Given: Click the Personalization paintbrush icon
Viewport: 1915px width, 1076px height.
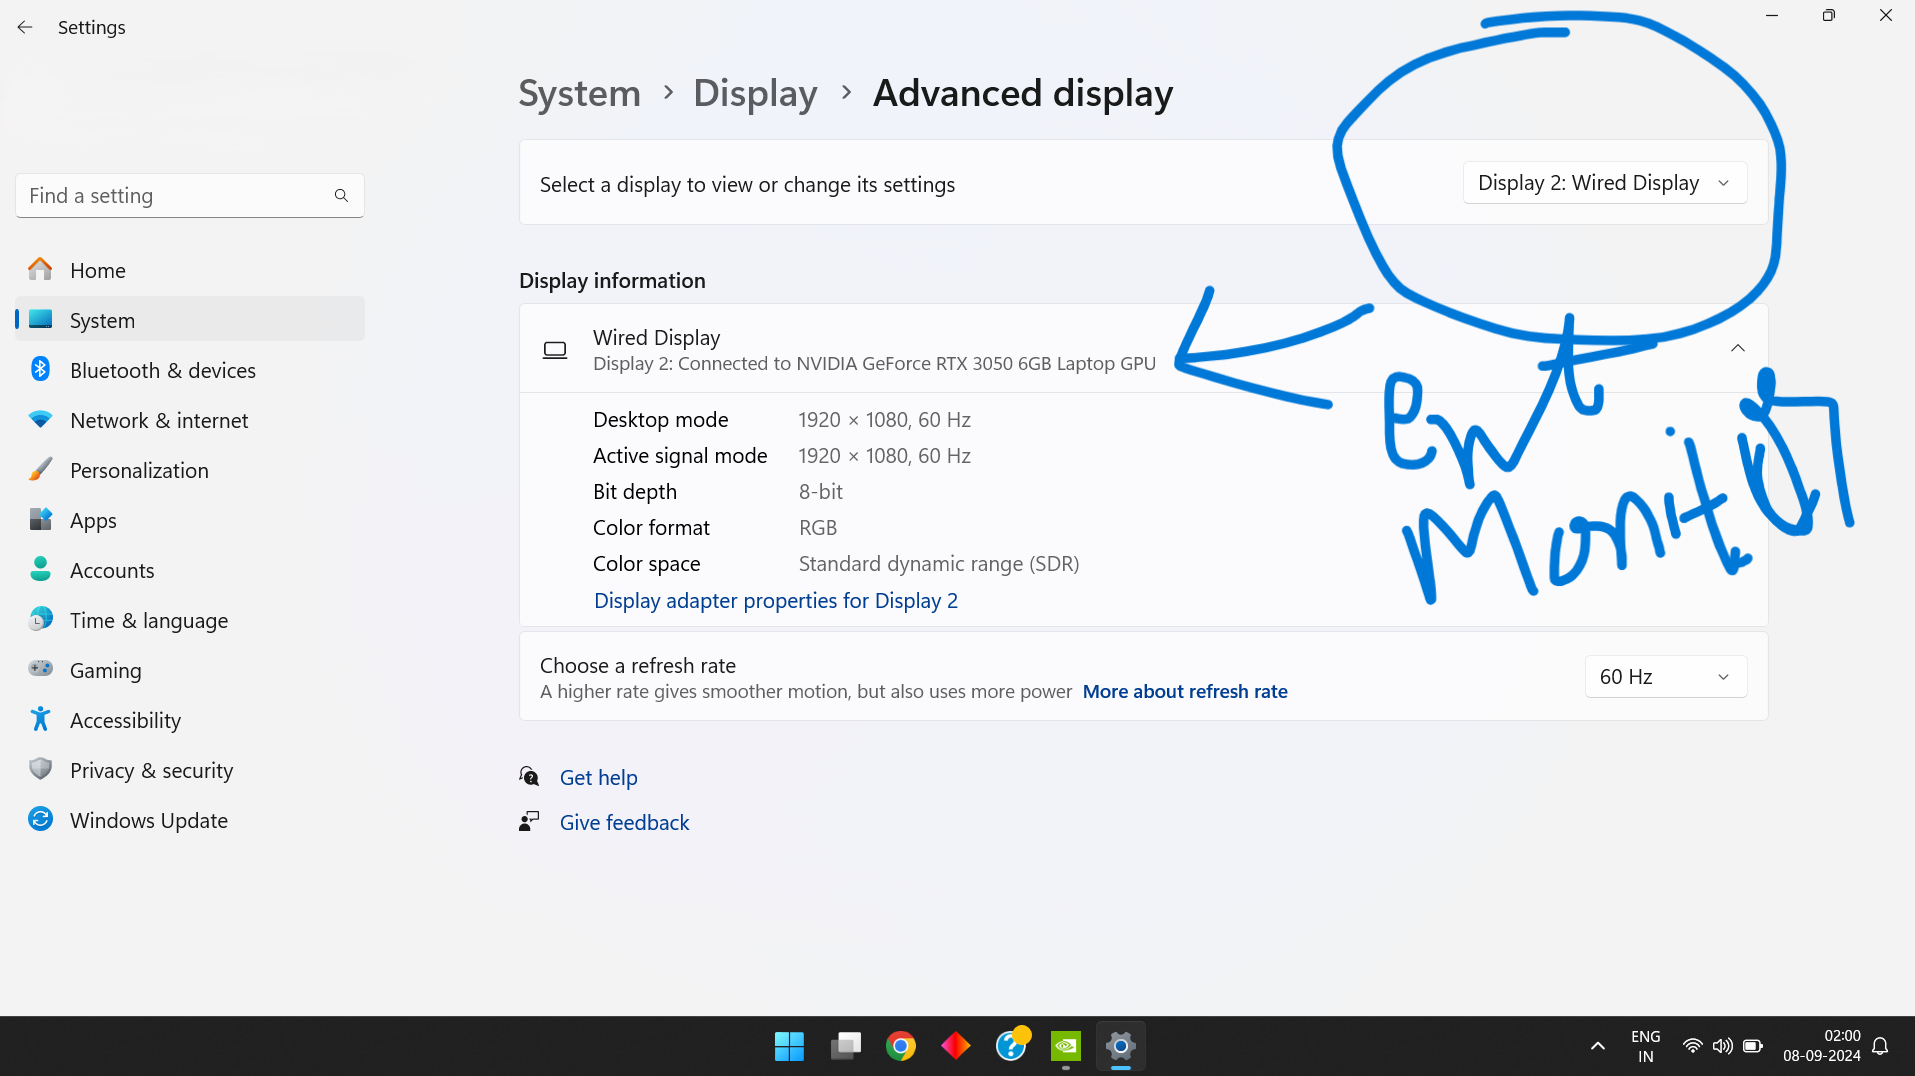Looking at the screenshot, I should (40, 470).
